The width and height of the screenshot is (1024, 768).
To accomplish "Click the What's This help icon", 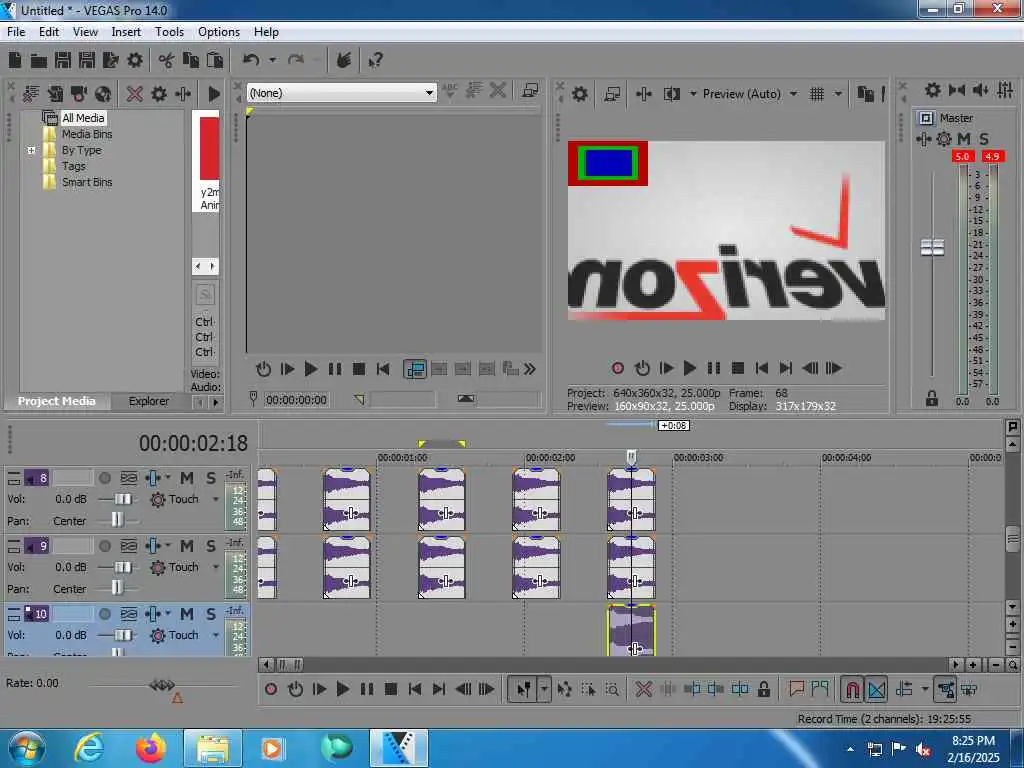I will 375,60.
